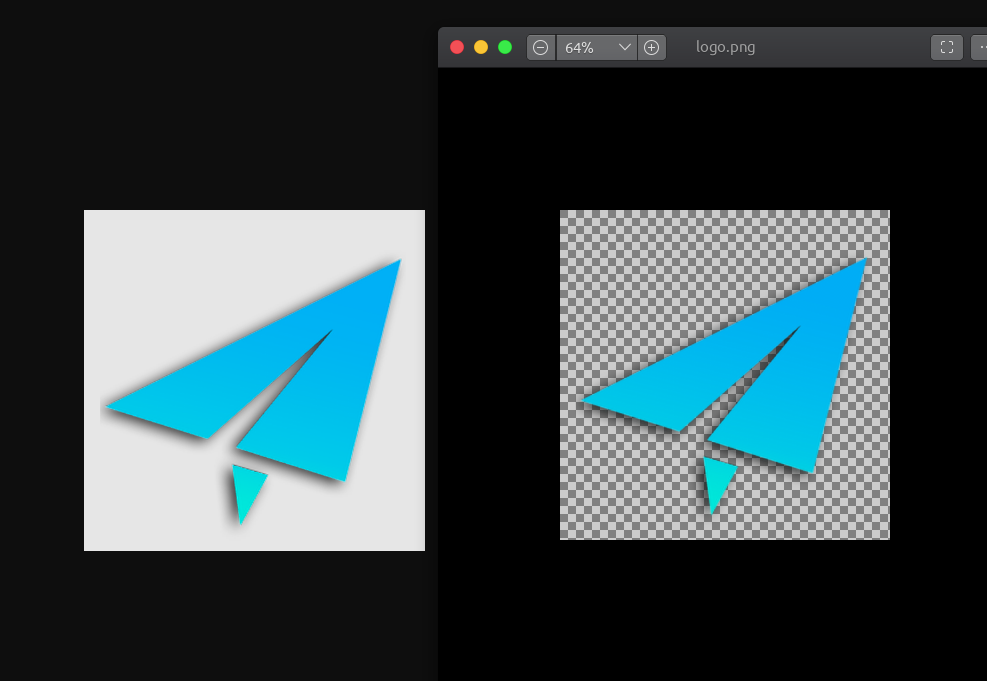The image size is (987, 681).
Task: Click the small cyan triangle in the logo.png preview
Action: pos(717,478)
